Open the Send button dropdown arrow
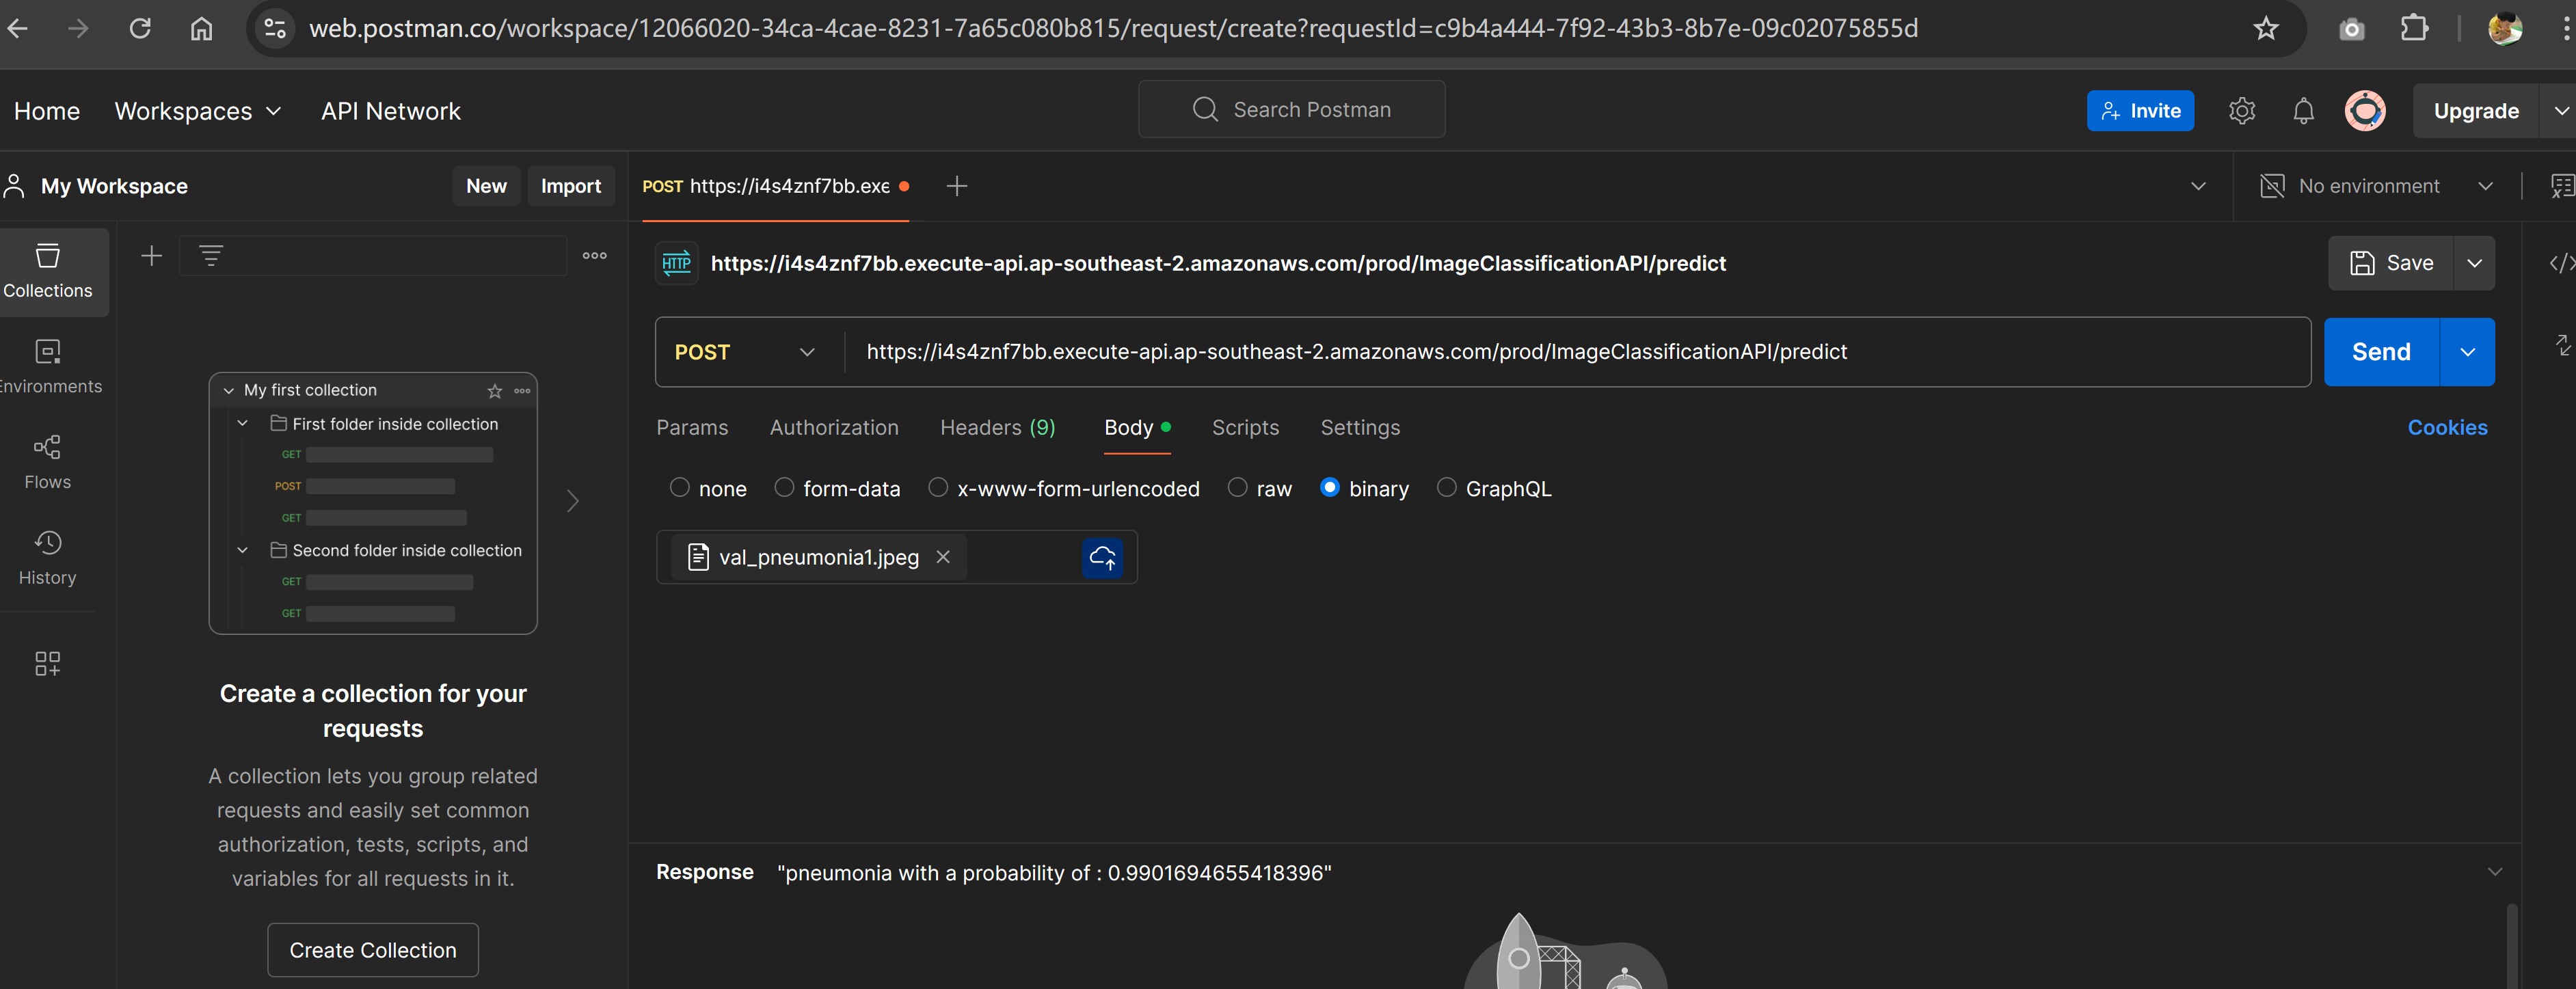 pos(2467,352)
